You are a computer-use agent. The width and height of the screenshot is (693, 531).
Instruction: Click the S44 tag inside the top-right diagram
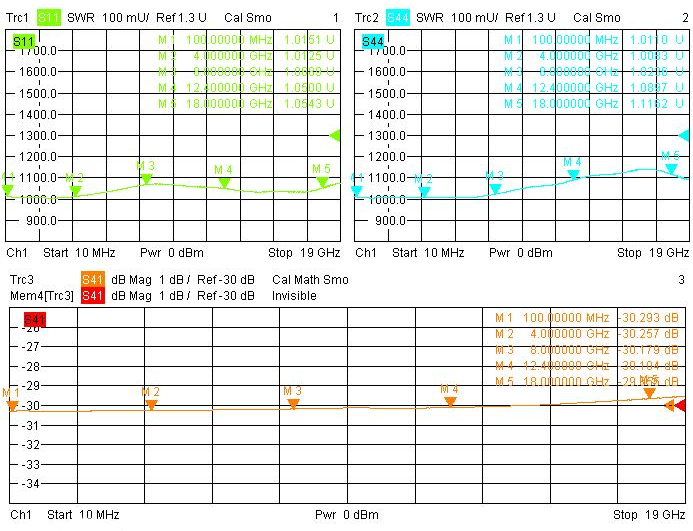coord(373,41)
